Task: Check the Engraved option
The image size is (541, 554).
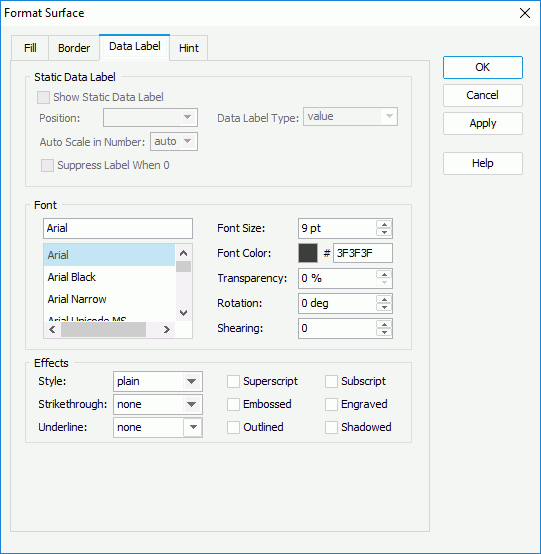Action: [331, 404]
